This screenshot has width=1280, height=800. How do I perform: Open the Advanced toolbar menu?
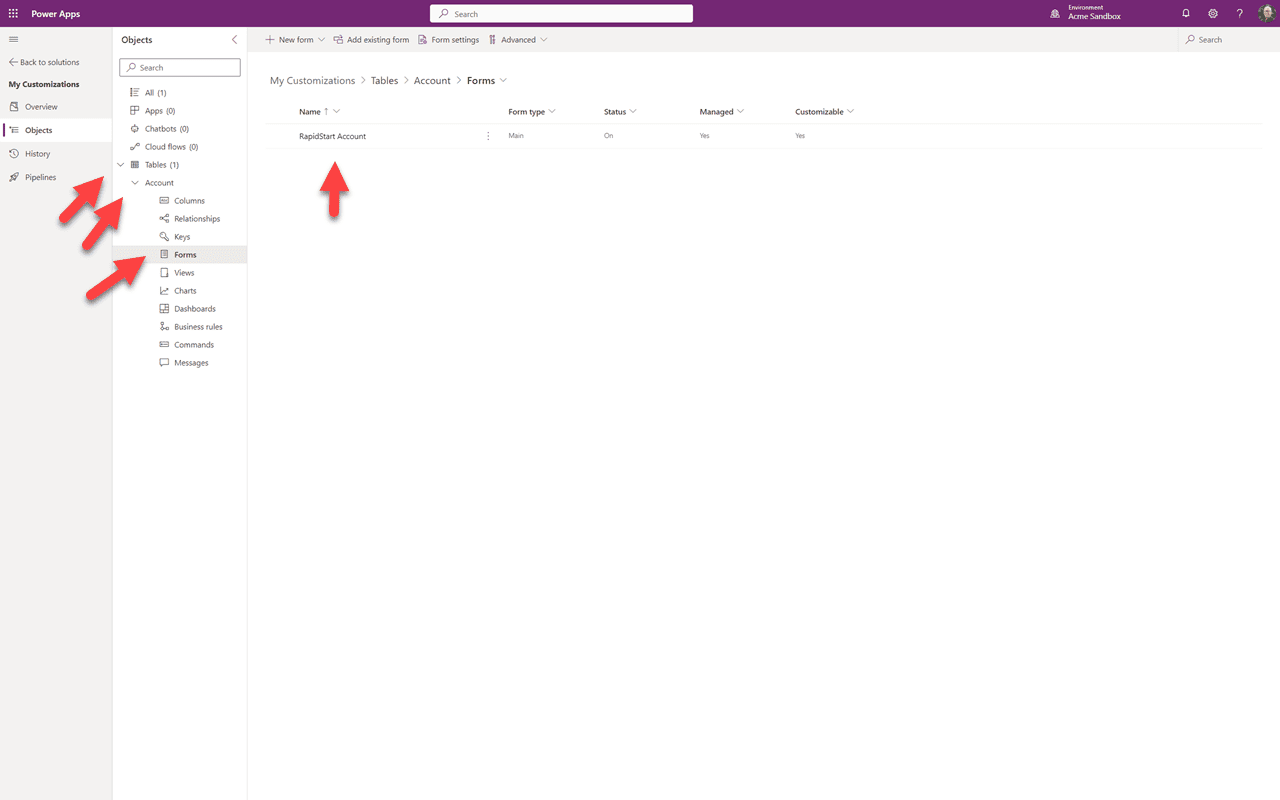pyautogui.click(x=518, y=39)
